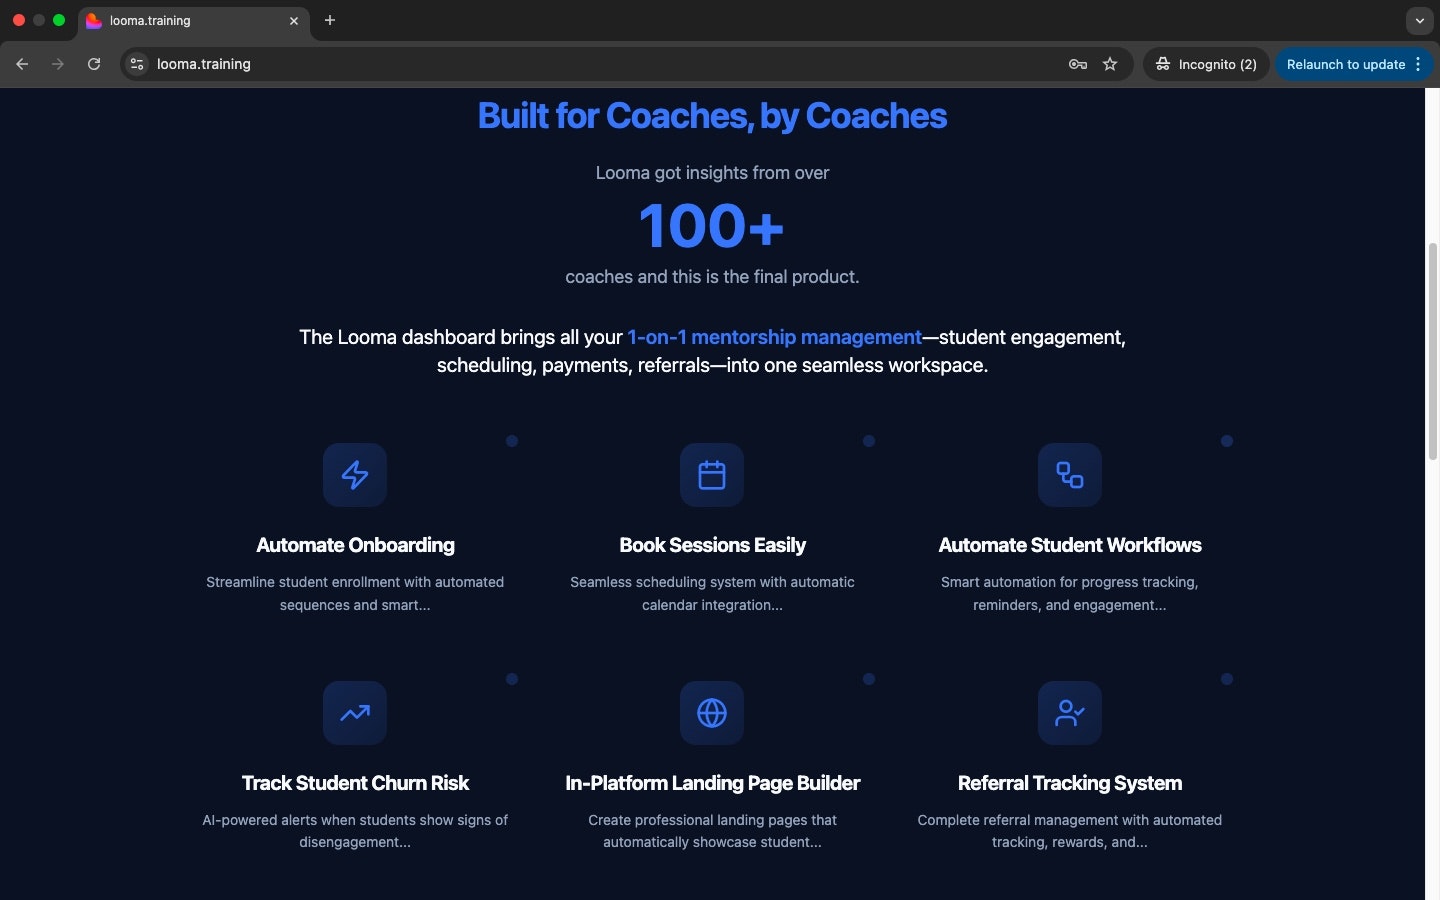Click the page vertical scrollbar thumb

(x=1432, y=351)
